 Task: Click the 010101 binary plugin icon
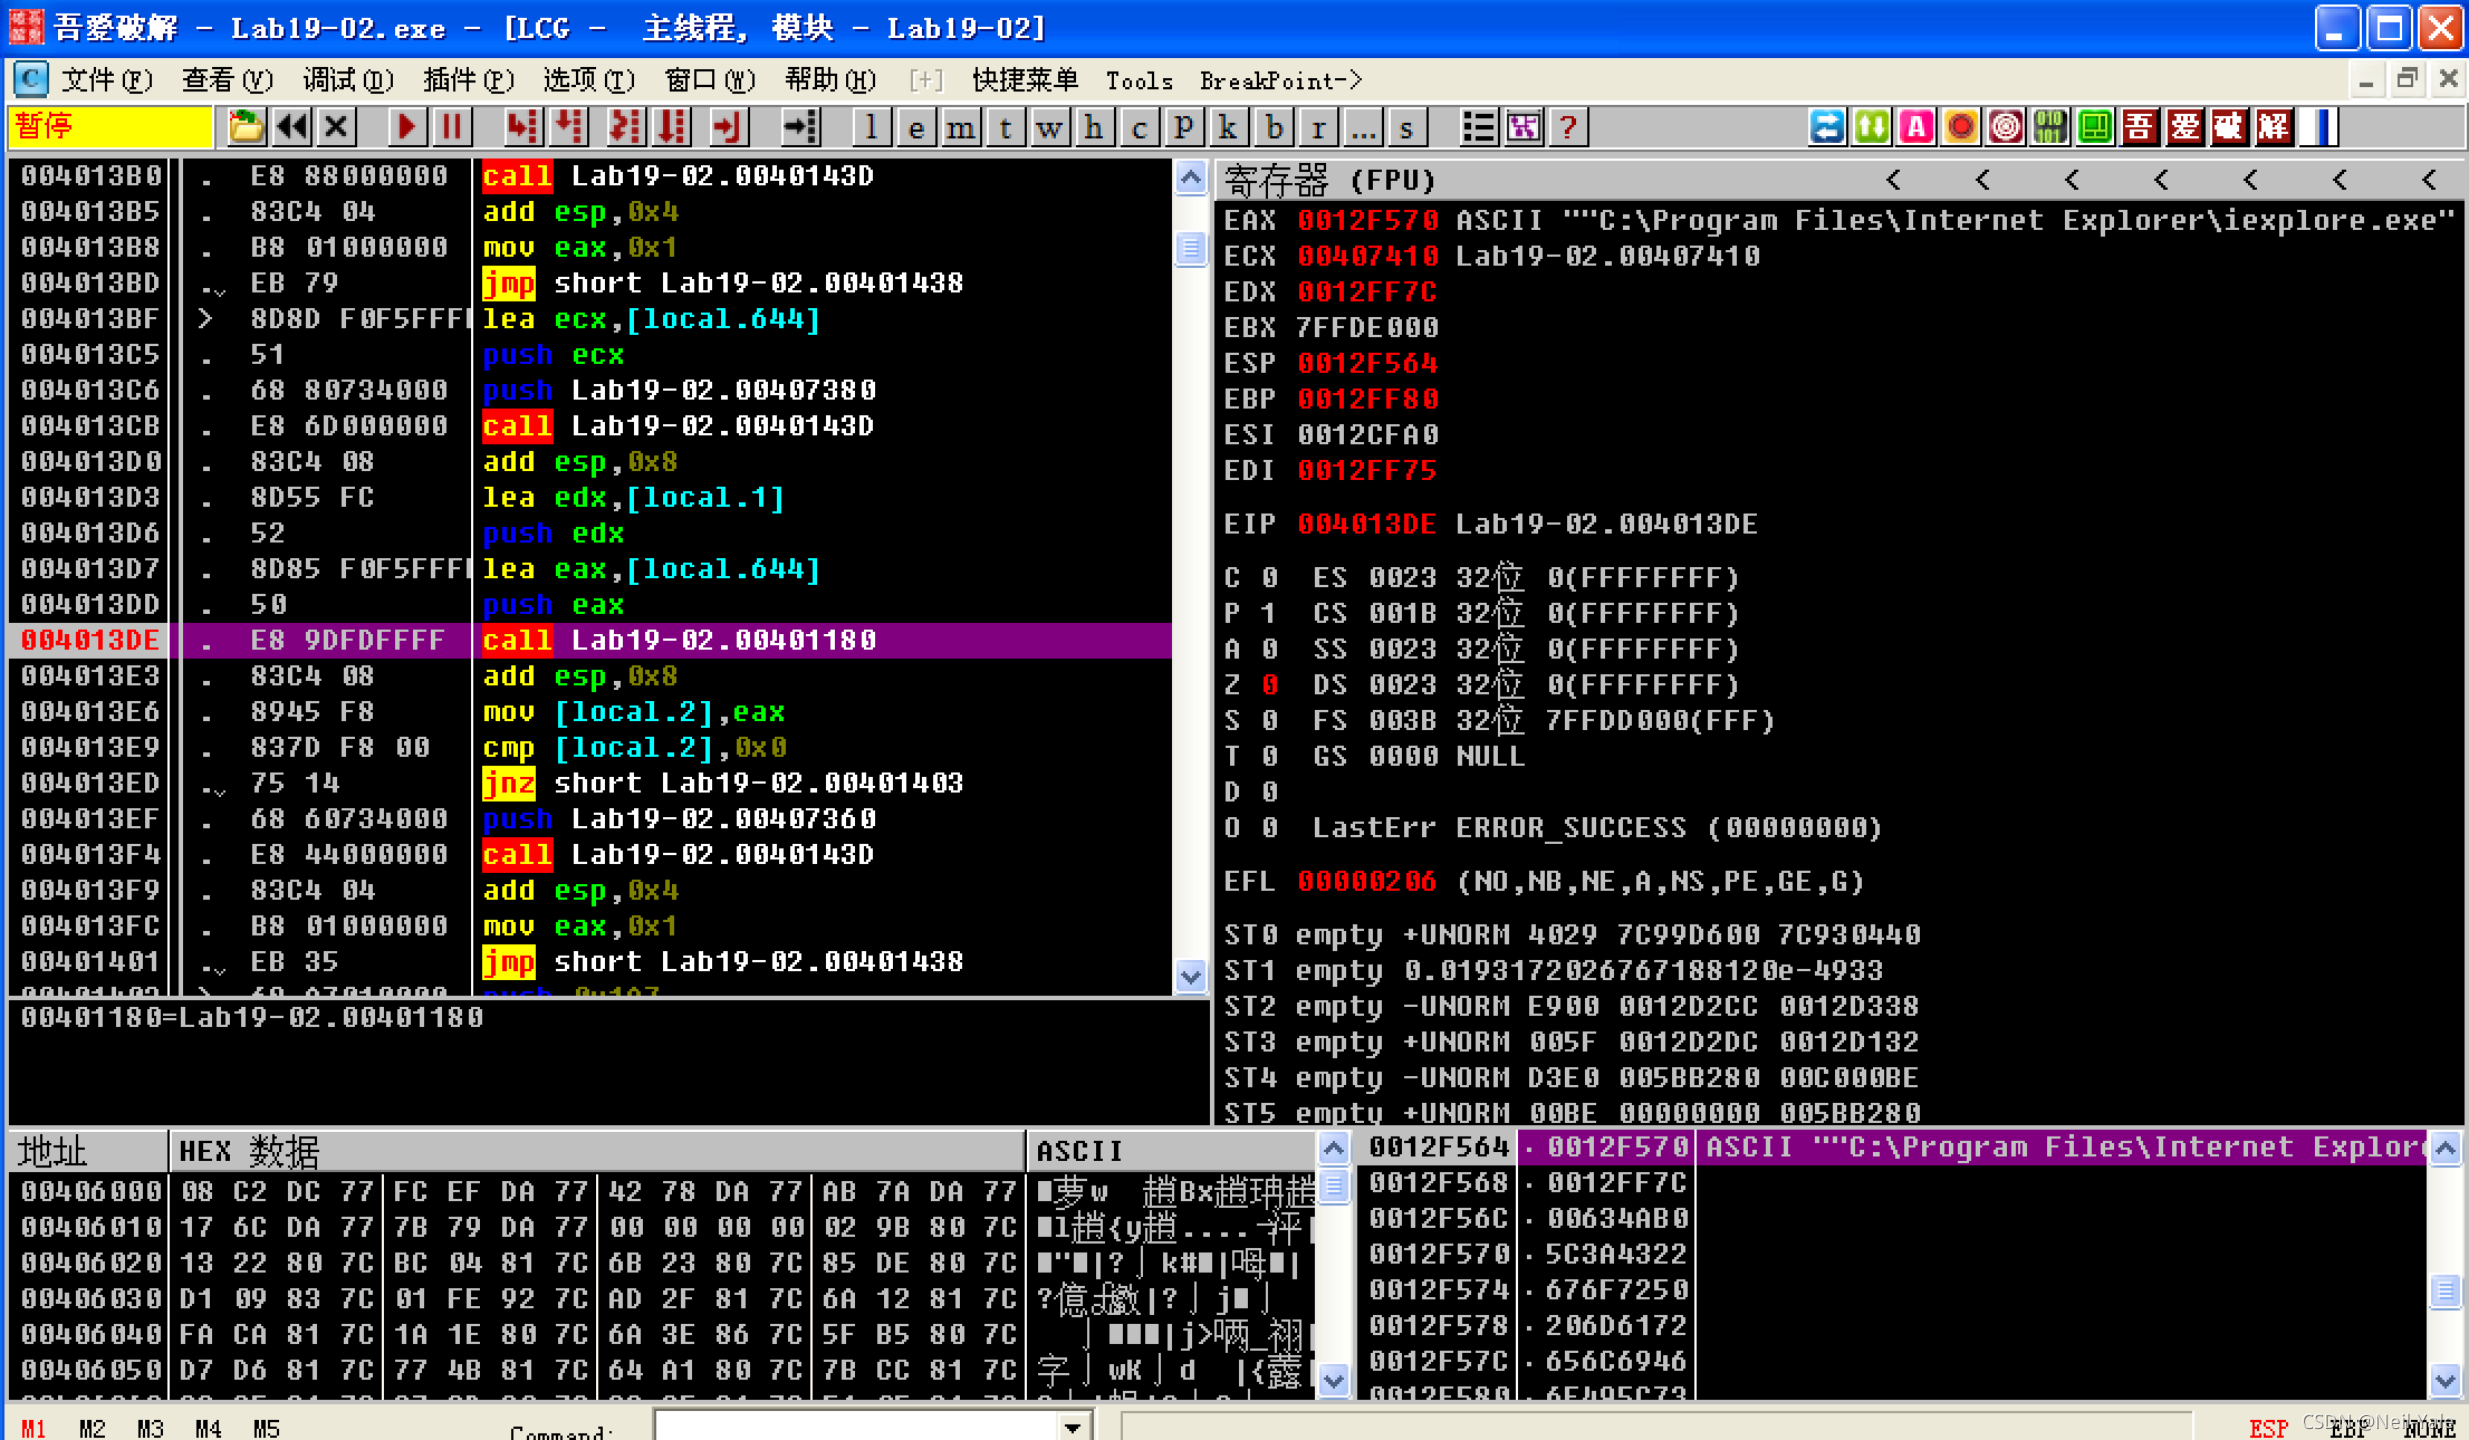pyautogui.click(x=2050, y=127)
